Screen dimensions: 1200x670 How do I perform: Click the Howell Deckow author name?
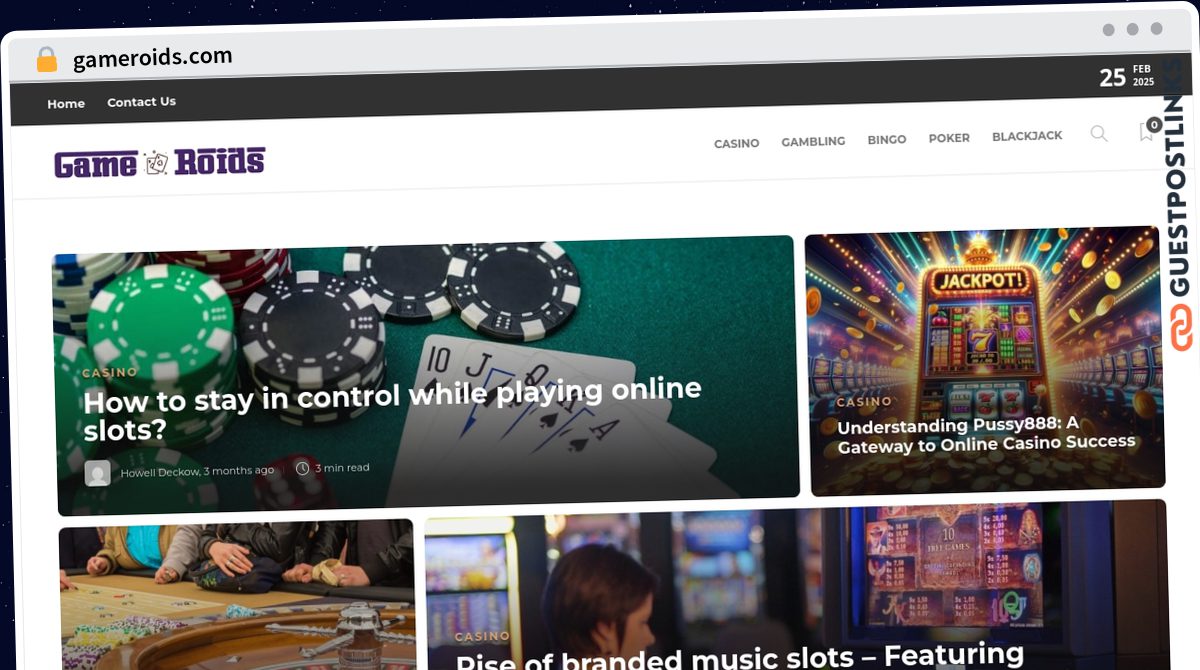160,472
